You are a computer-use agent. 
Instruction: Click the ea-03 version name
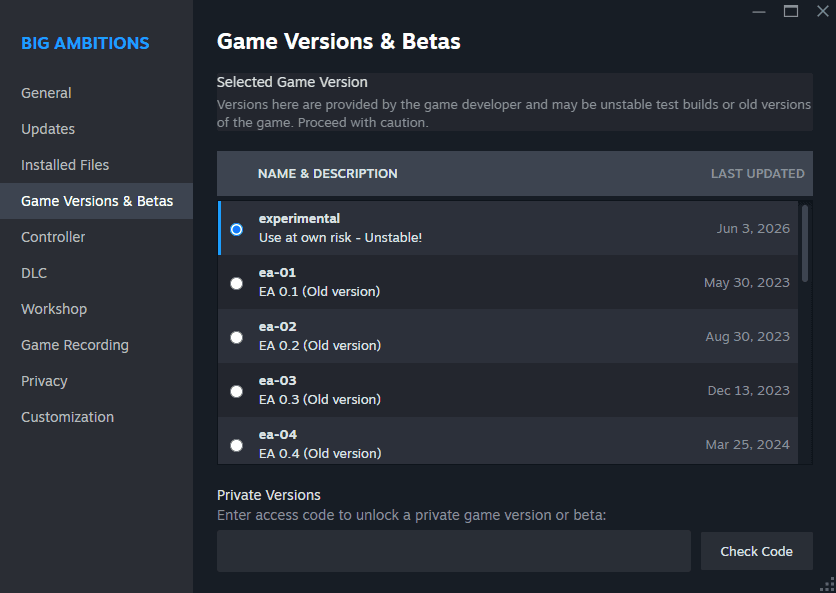tap(277, 381)
